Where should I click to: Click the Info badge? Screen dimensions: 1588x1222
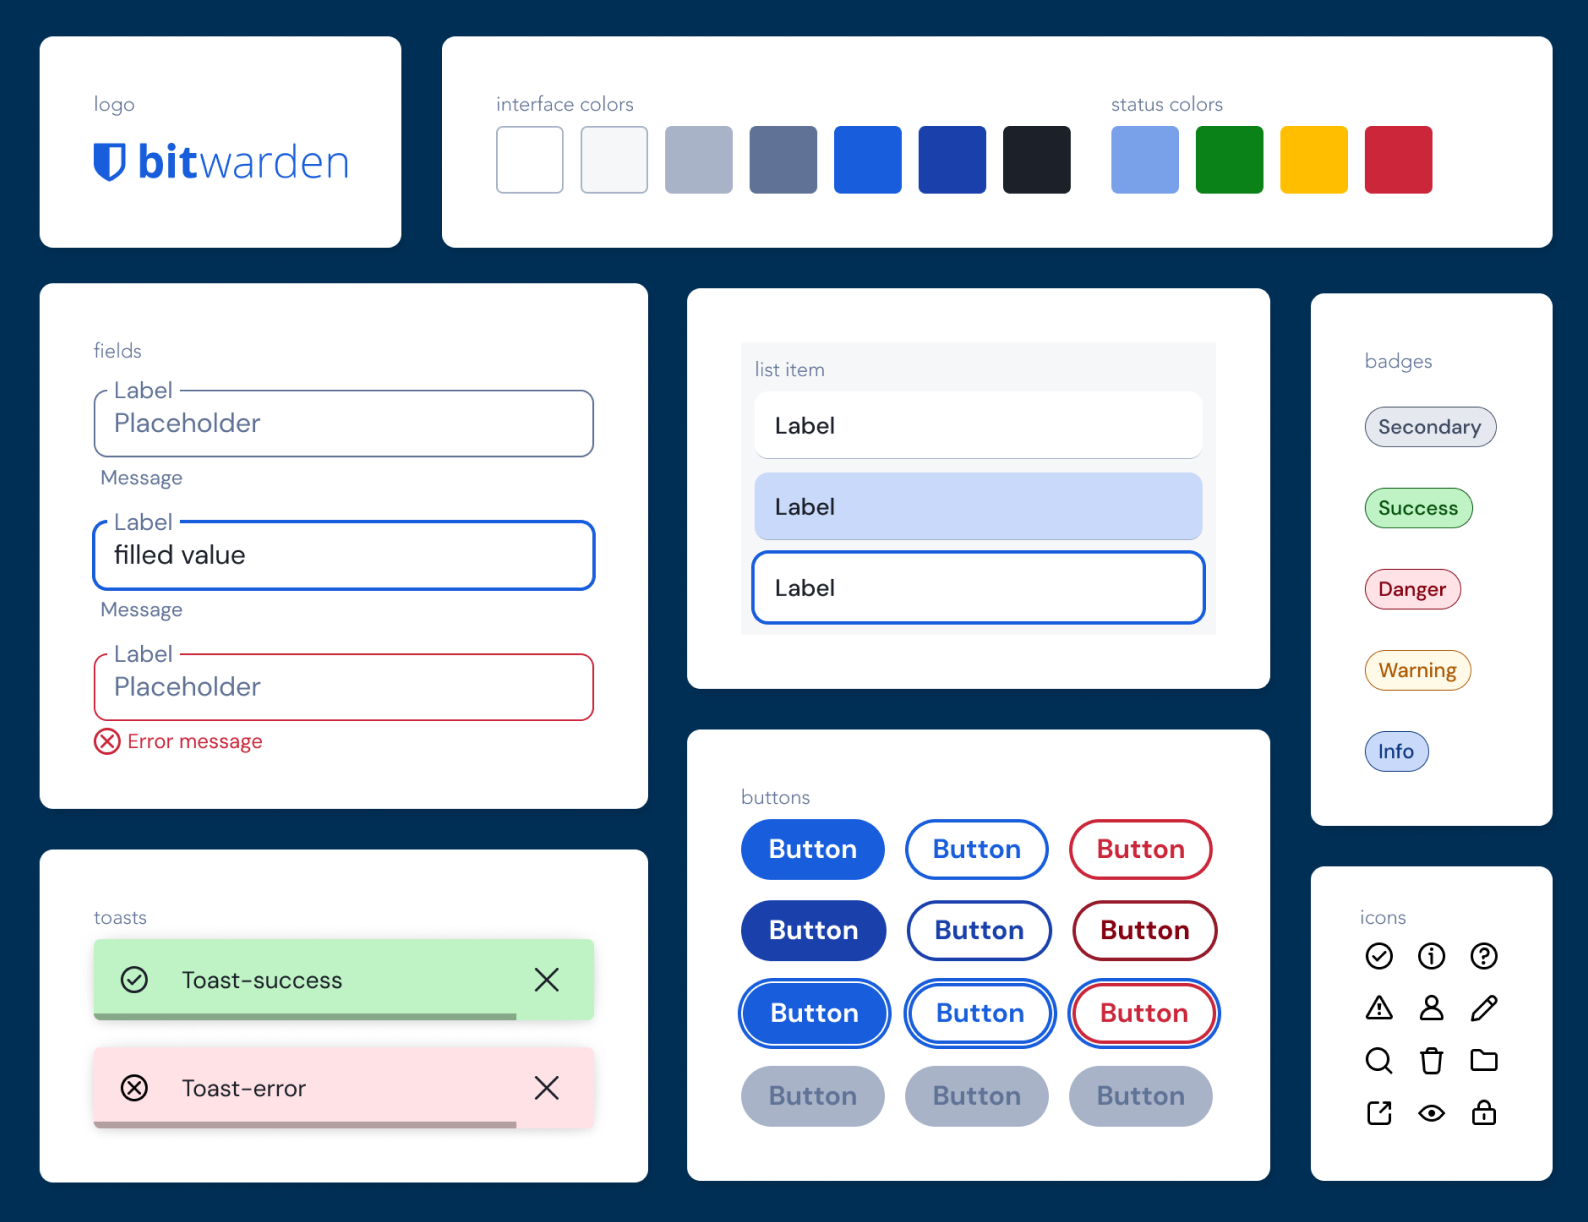pyautogui.click(x=1396, y=751)
